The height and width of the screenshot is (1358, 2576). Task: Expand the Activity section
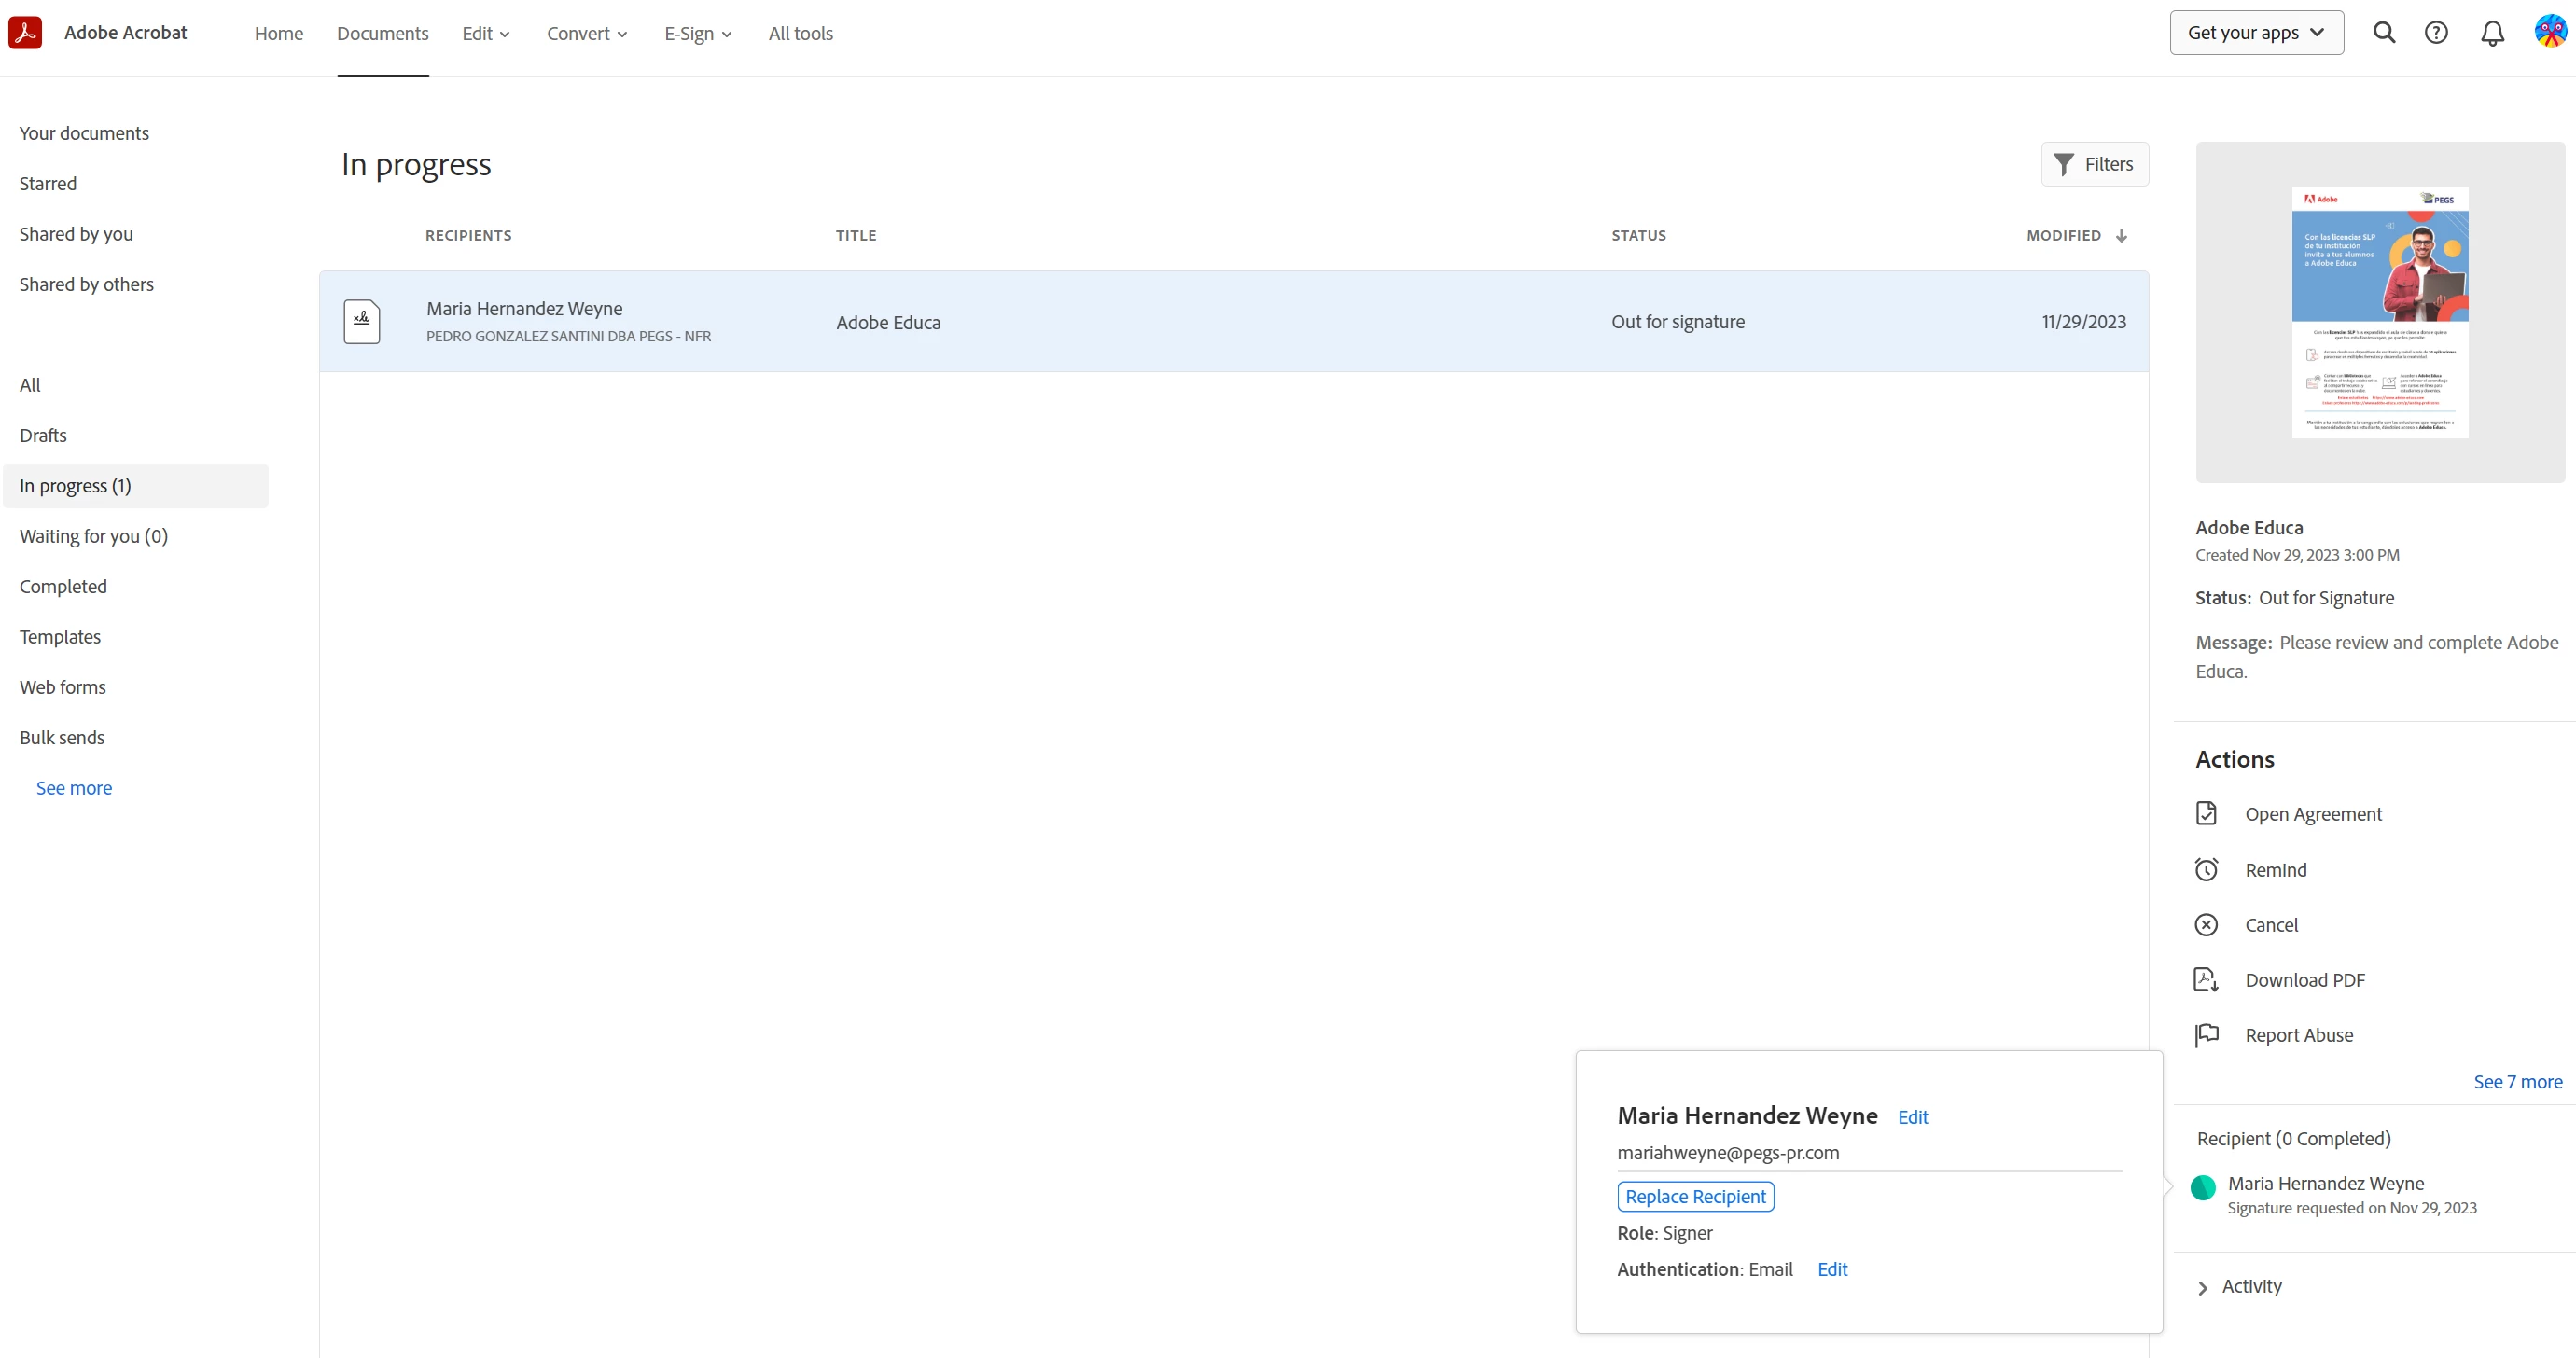pyautogui.click(x=2239, y=1286)
